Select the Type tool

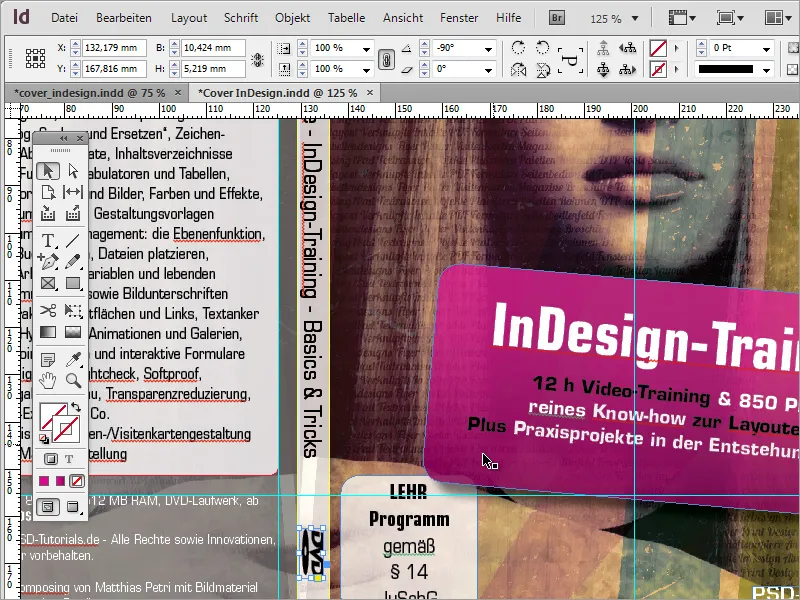click(x=48, y=240)
